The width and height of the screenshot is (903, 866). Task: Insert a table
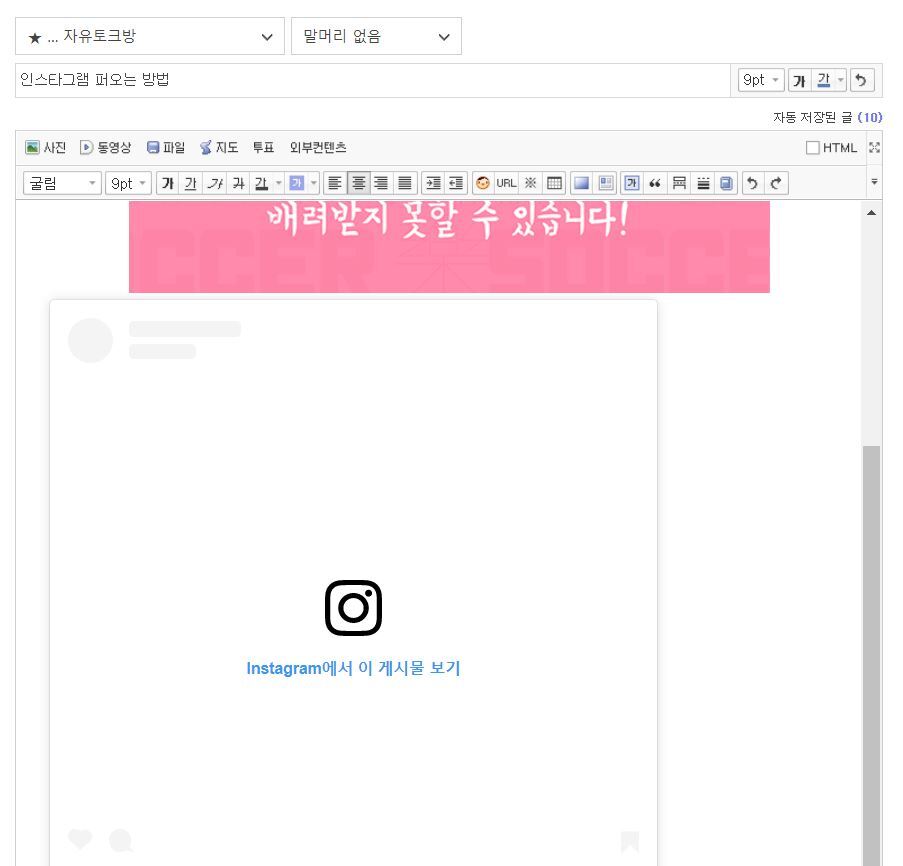click(554, 184)
